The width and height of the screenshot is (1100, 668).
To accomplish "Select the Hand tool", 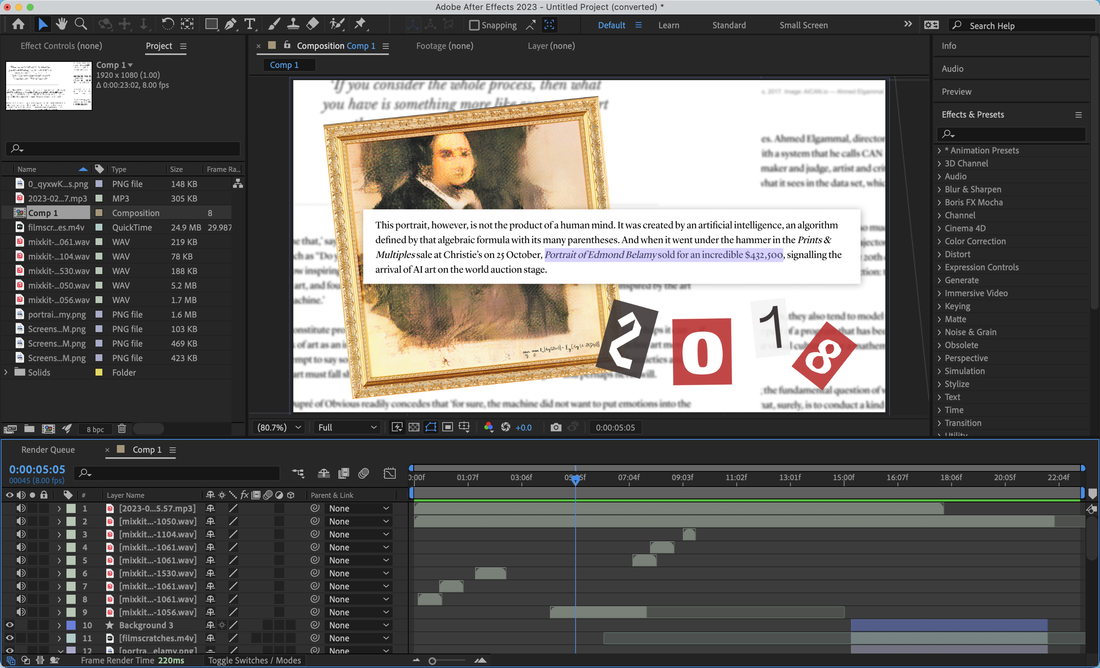I will [x=62, y=24].
